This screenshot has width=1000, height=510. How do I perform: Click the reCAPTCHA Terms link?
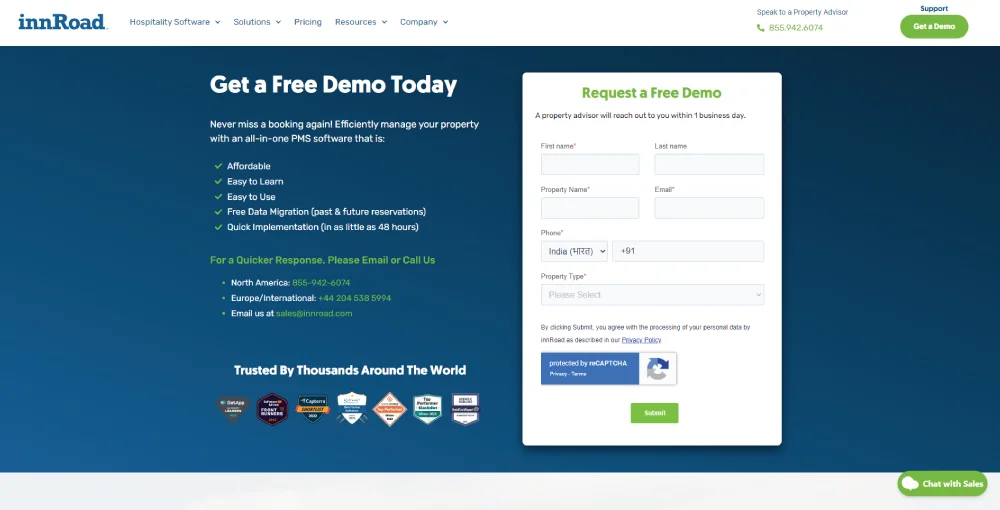(x=578, y=374)
